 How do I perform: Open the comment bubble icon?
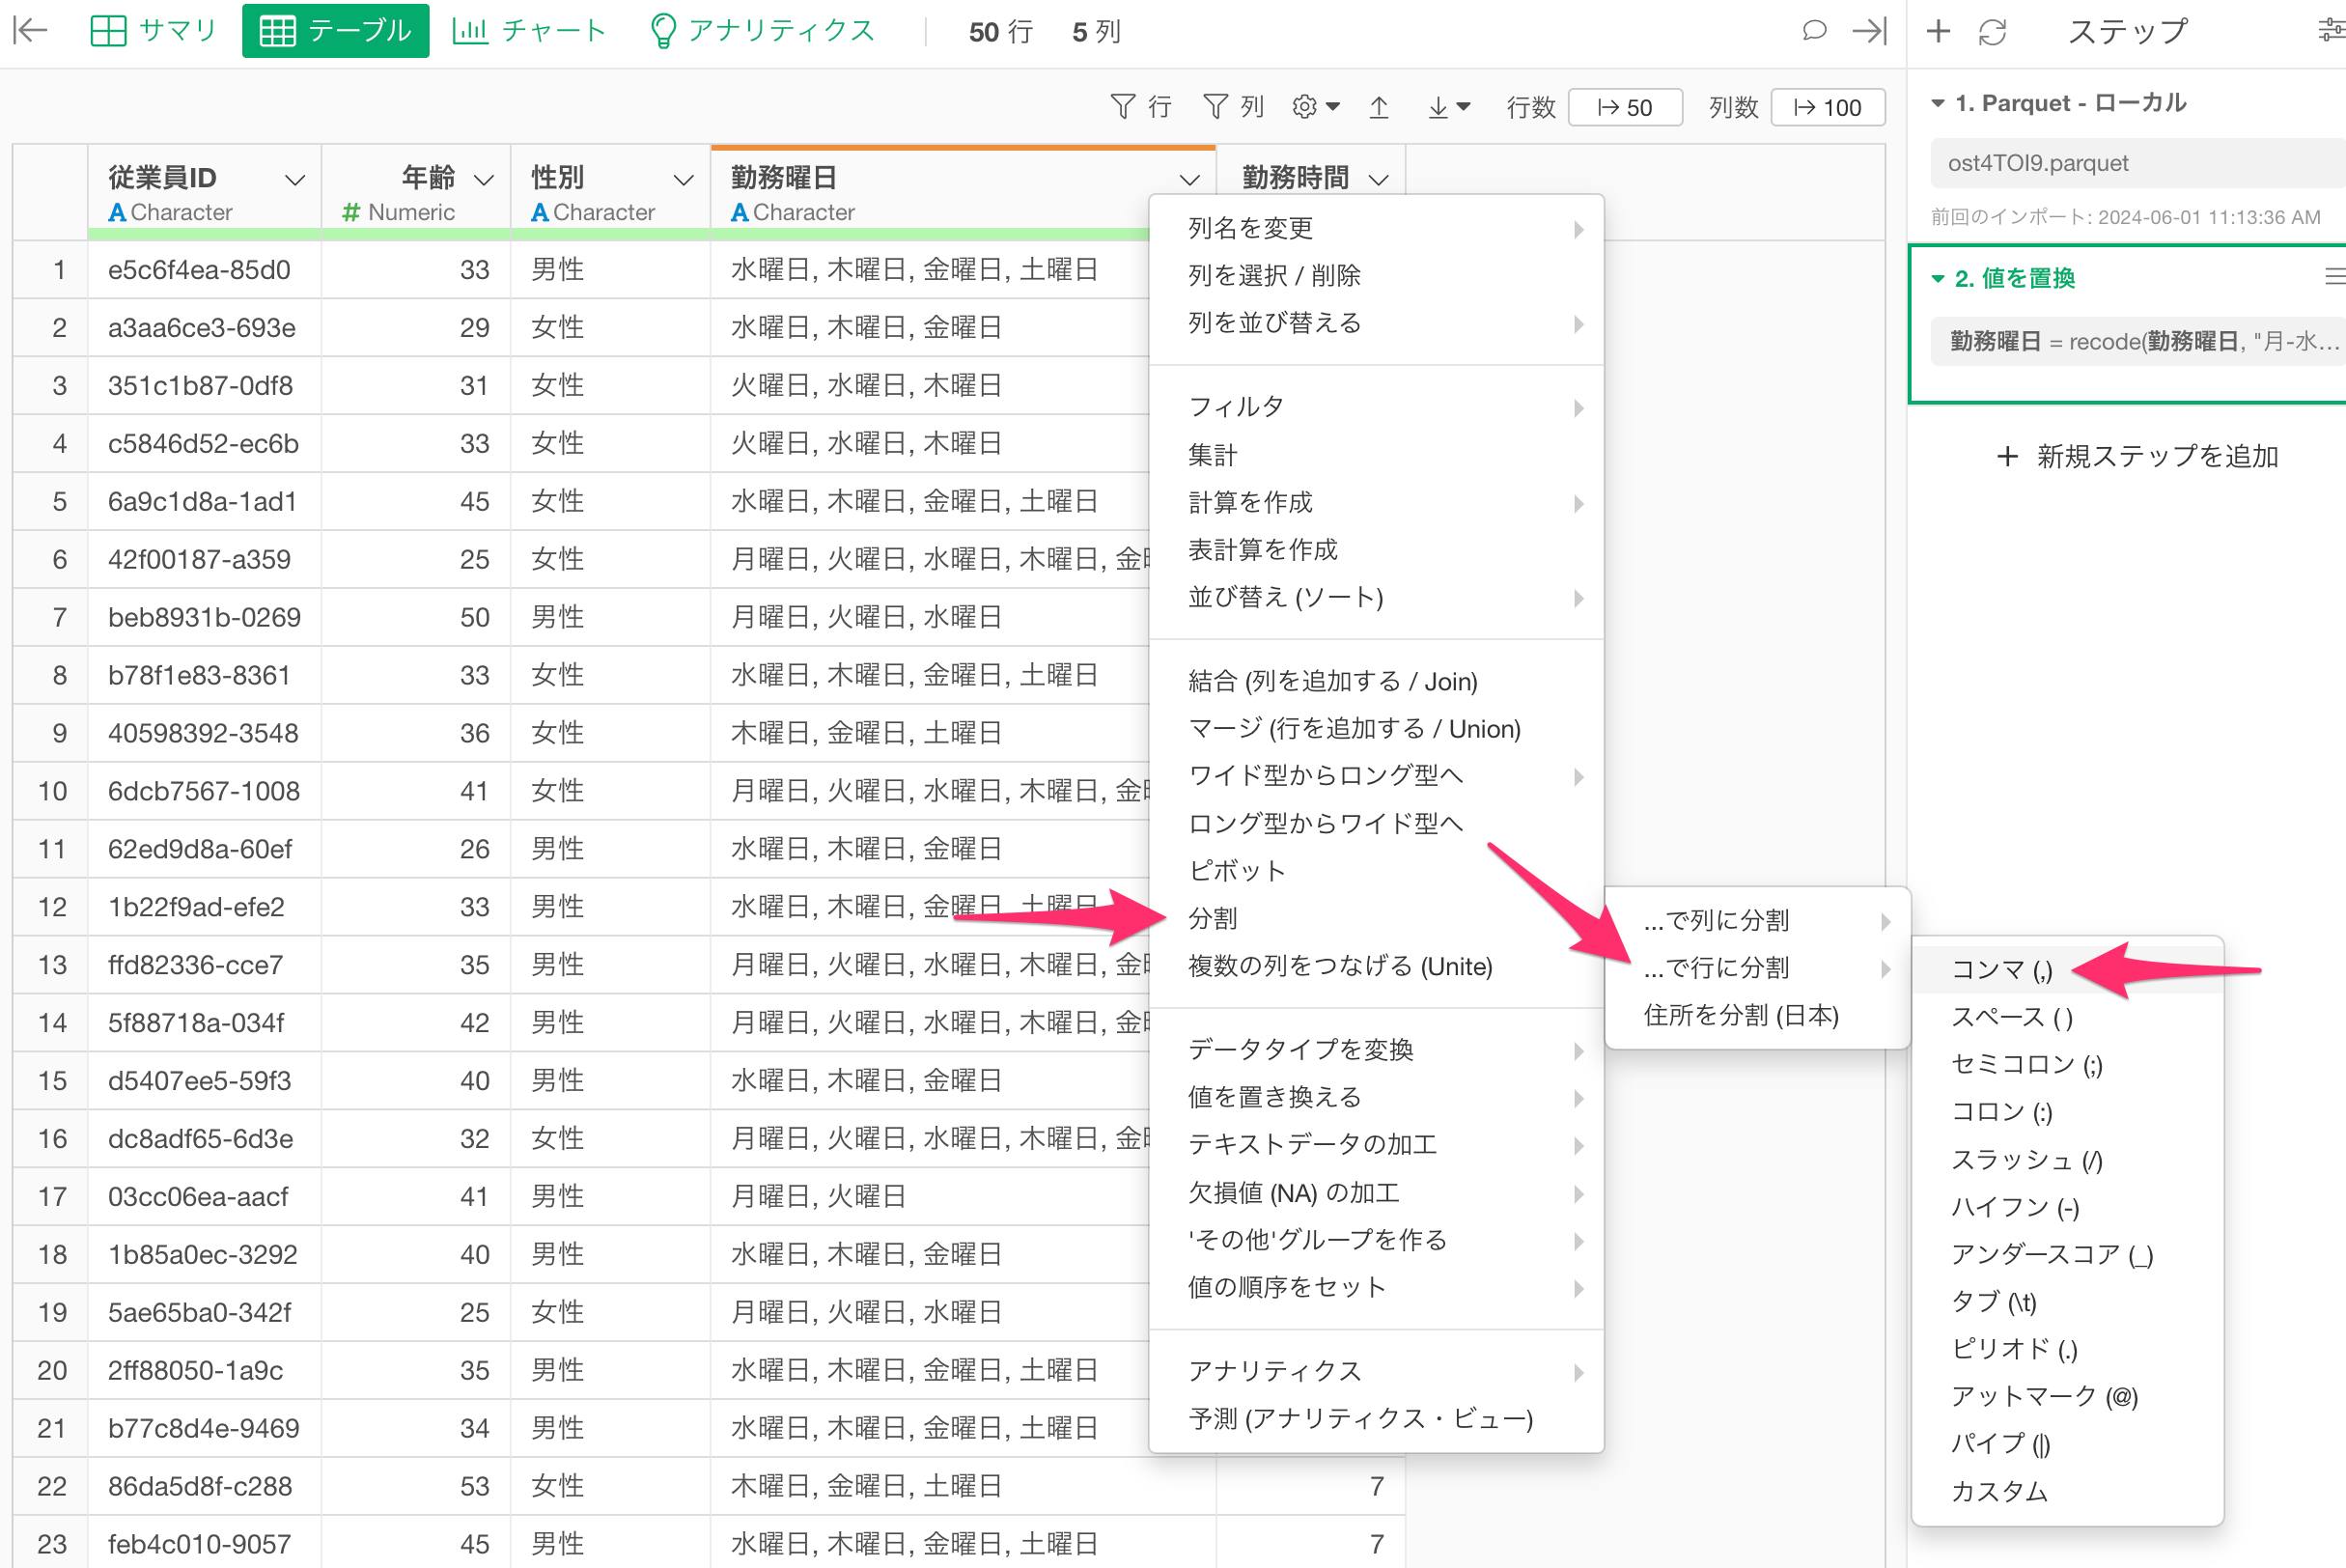click(1814, 31)
